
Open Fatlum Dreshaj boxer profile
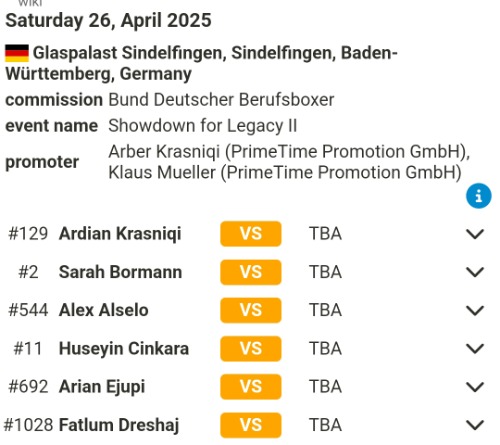tap(119, 425)
